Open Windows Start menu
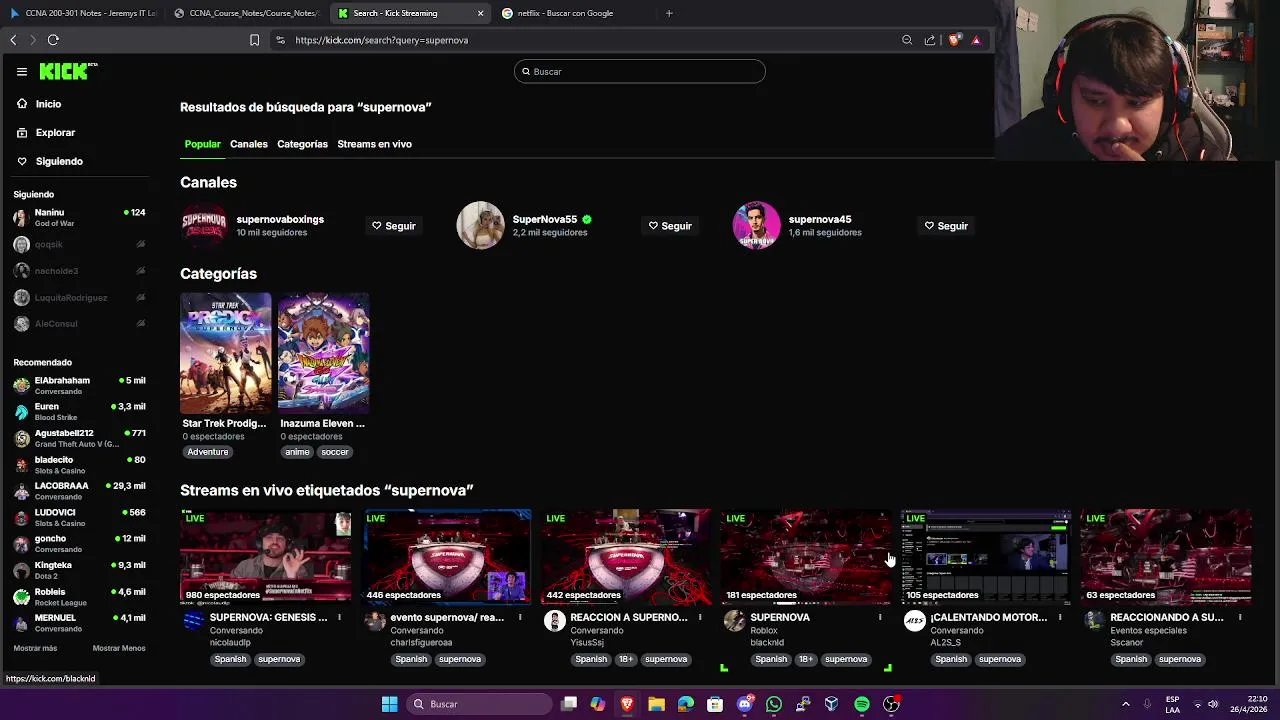The width and height of the screenshot is (1280, 720). point(390,704)
